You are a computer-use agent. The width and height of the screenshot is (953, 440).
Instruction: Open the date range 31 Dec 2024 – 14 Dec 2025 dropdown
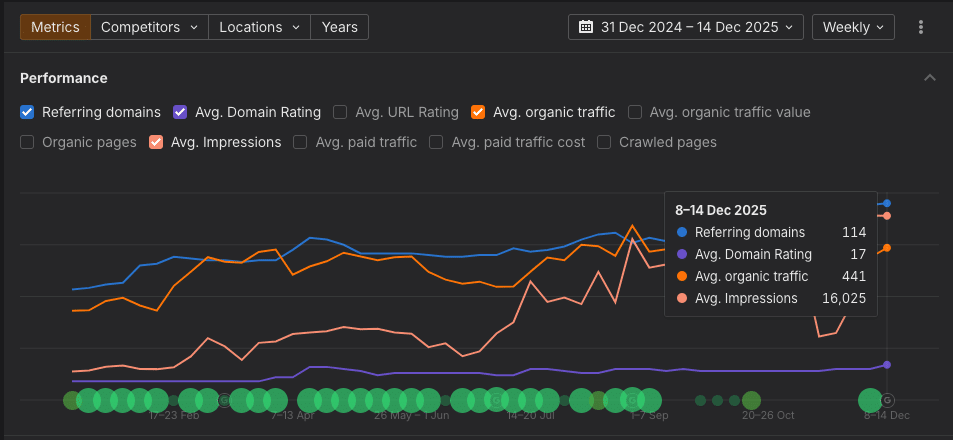[x=686, y=27]
